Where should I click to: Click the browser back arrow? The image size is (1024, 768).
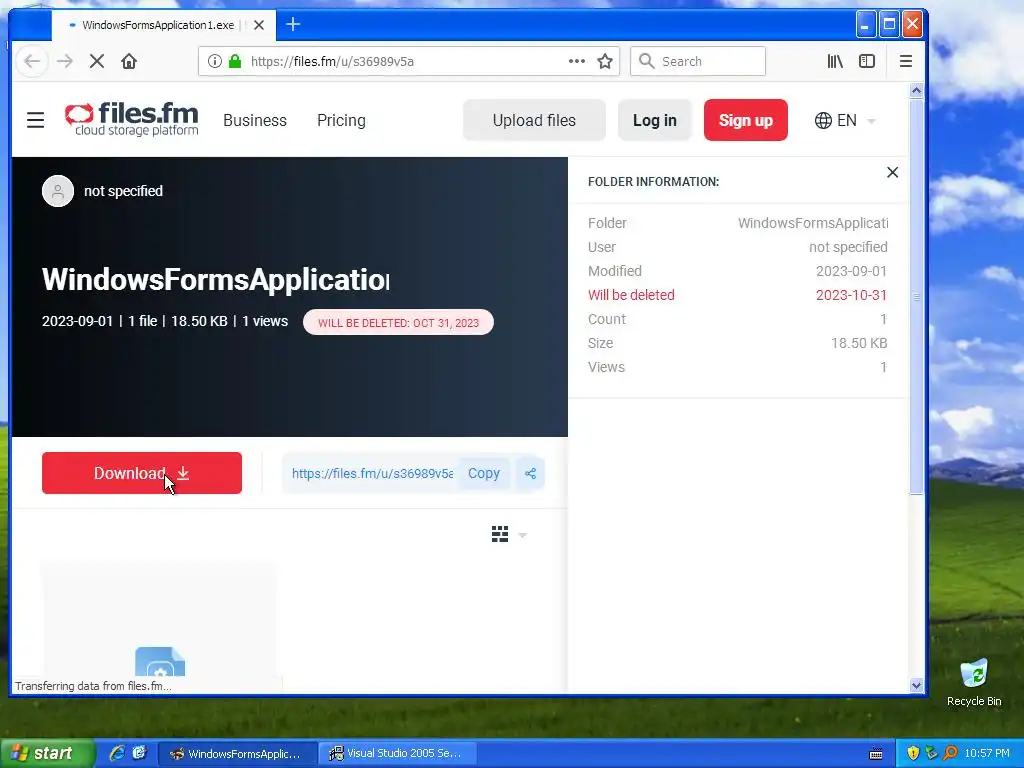(32, 61)
